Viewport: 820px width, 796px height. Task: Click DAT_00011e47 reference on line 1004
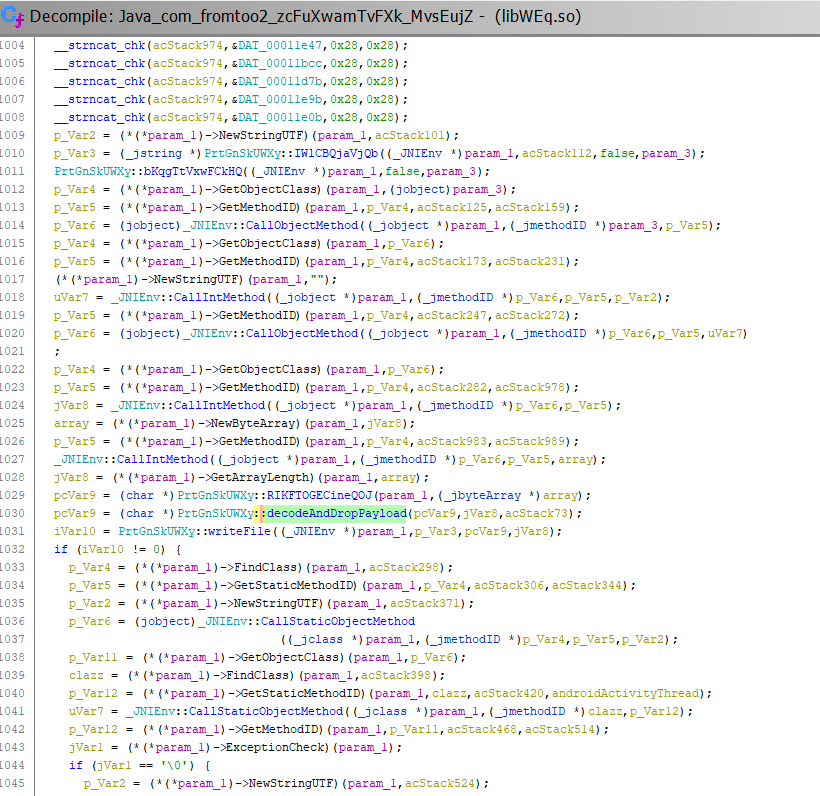point(280,46)
